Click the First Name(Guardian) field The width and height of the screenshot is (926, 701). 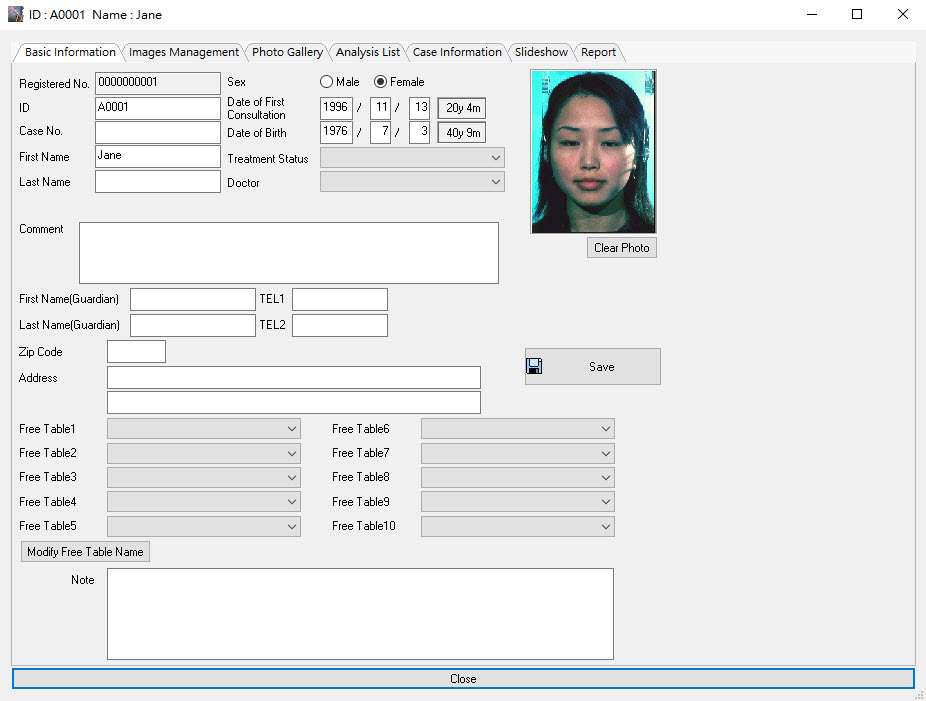(193, 299)
